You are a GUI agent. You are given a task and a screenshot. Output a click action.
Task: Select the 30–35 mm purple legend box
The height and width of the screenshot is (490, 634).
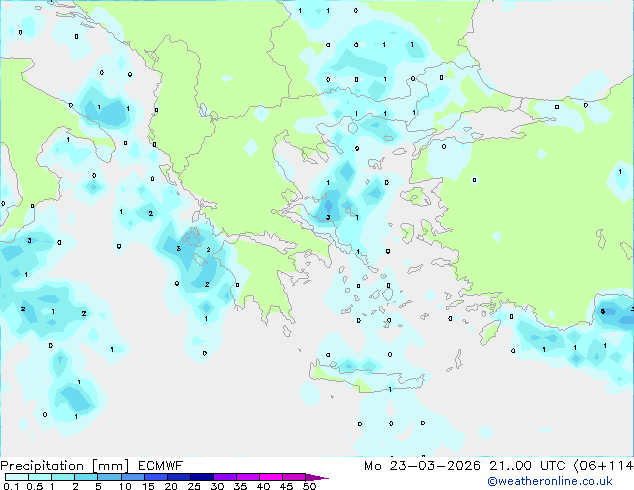(224, 477)
